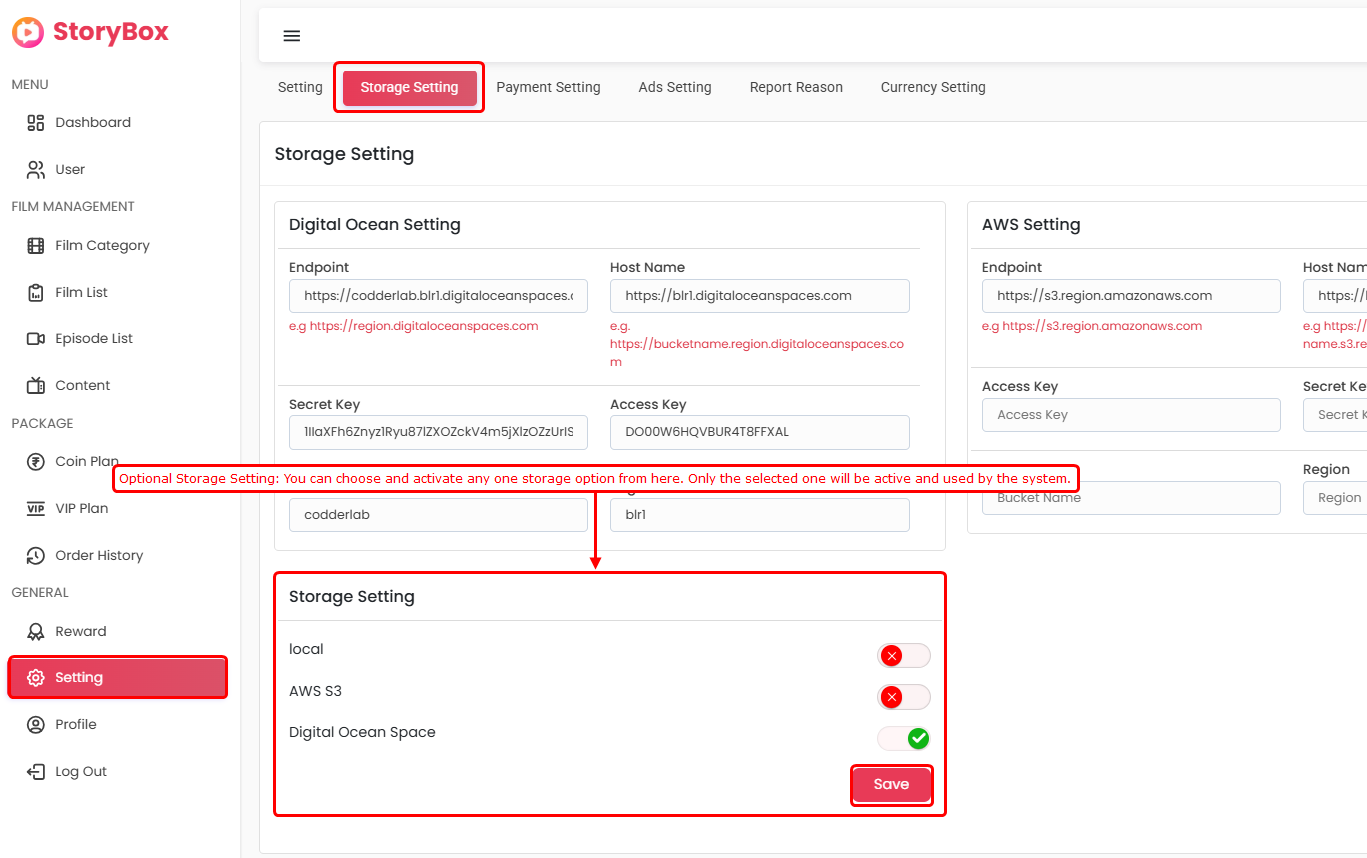This screenshot has width=1367, height=858.
Task: Click the hamburger menu icon
Action: 291,36
